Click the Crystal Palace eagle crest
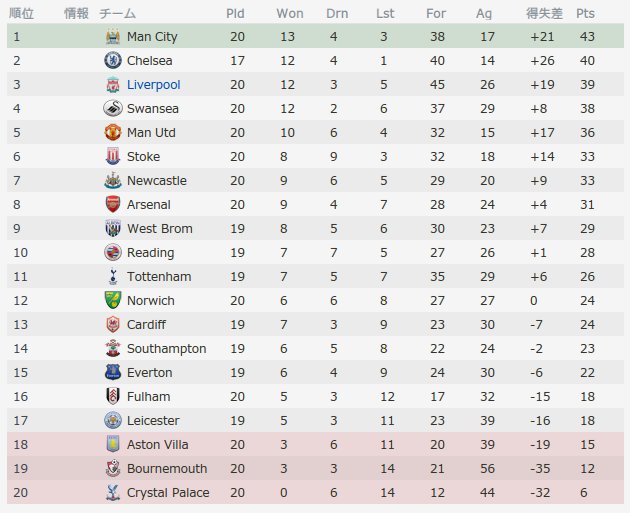 (x=113, y=493)
